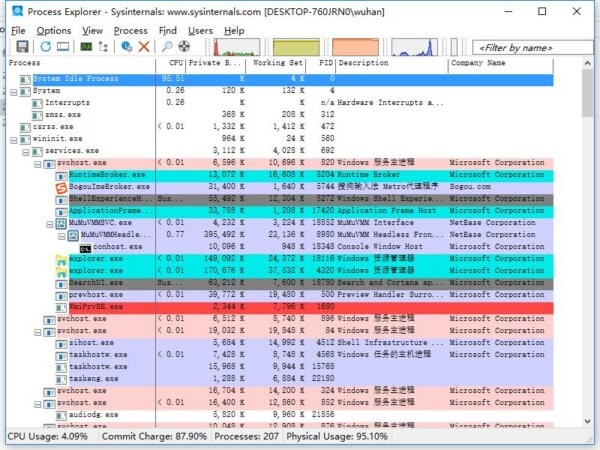
Task: Collapse the wininit.exe tree node
Action: point(13,140)
